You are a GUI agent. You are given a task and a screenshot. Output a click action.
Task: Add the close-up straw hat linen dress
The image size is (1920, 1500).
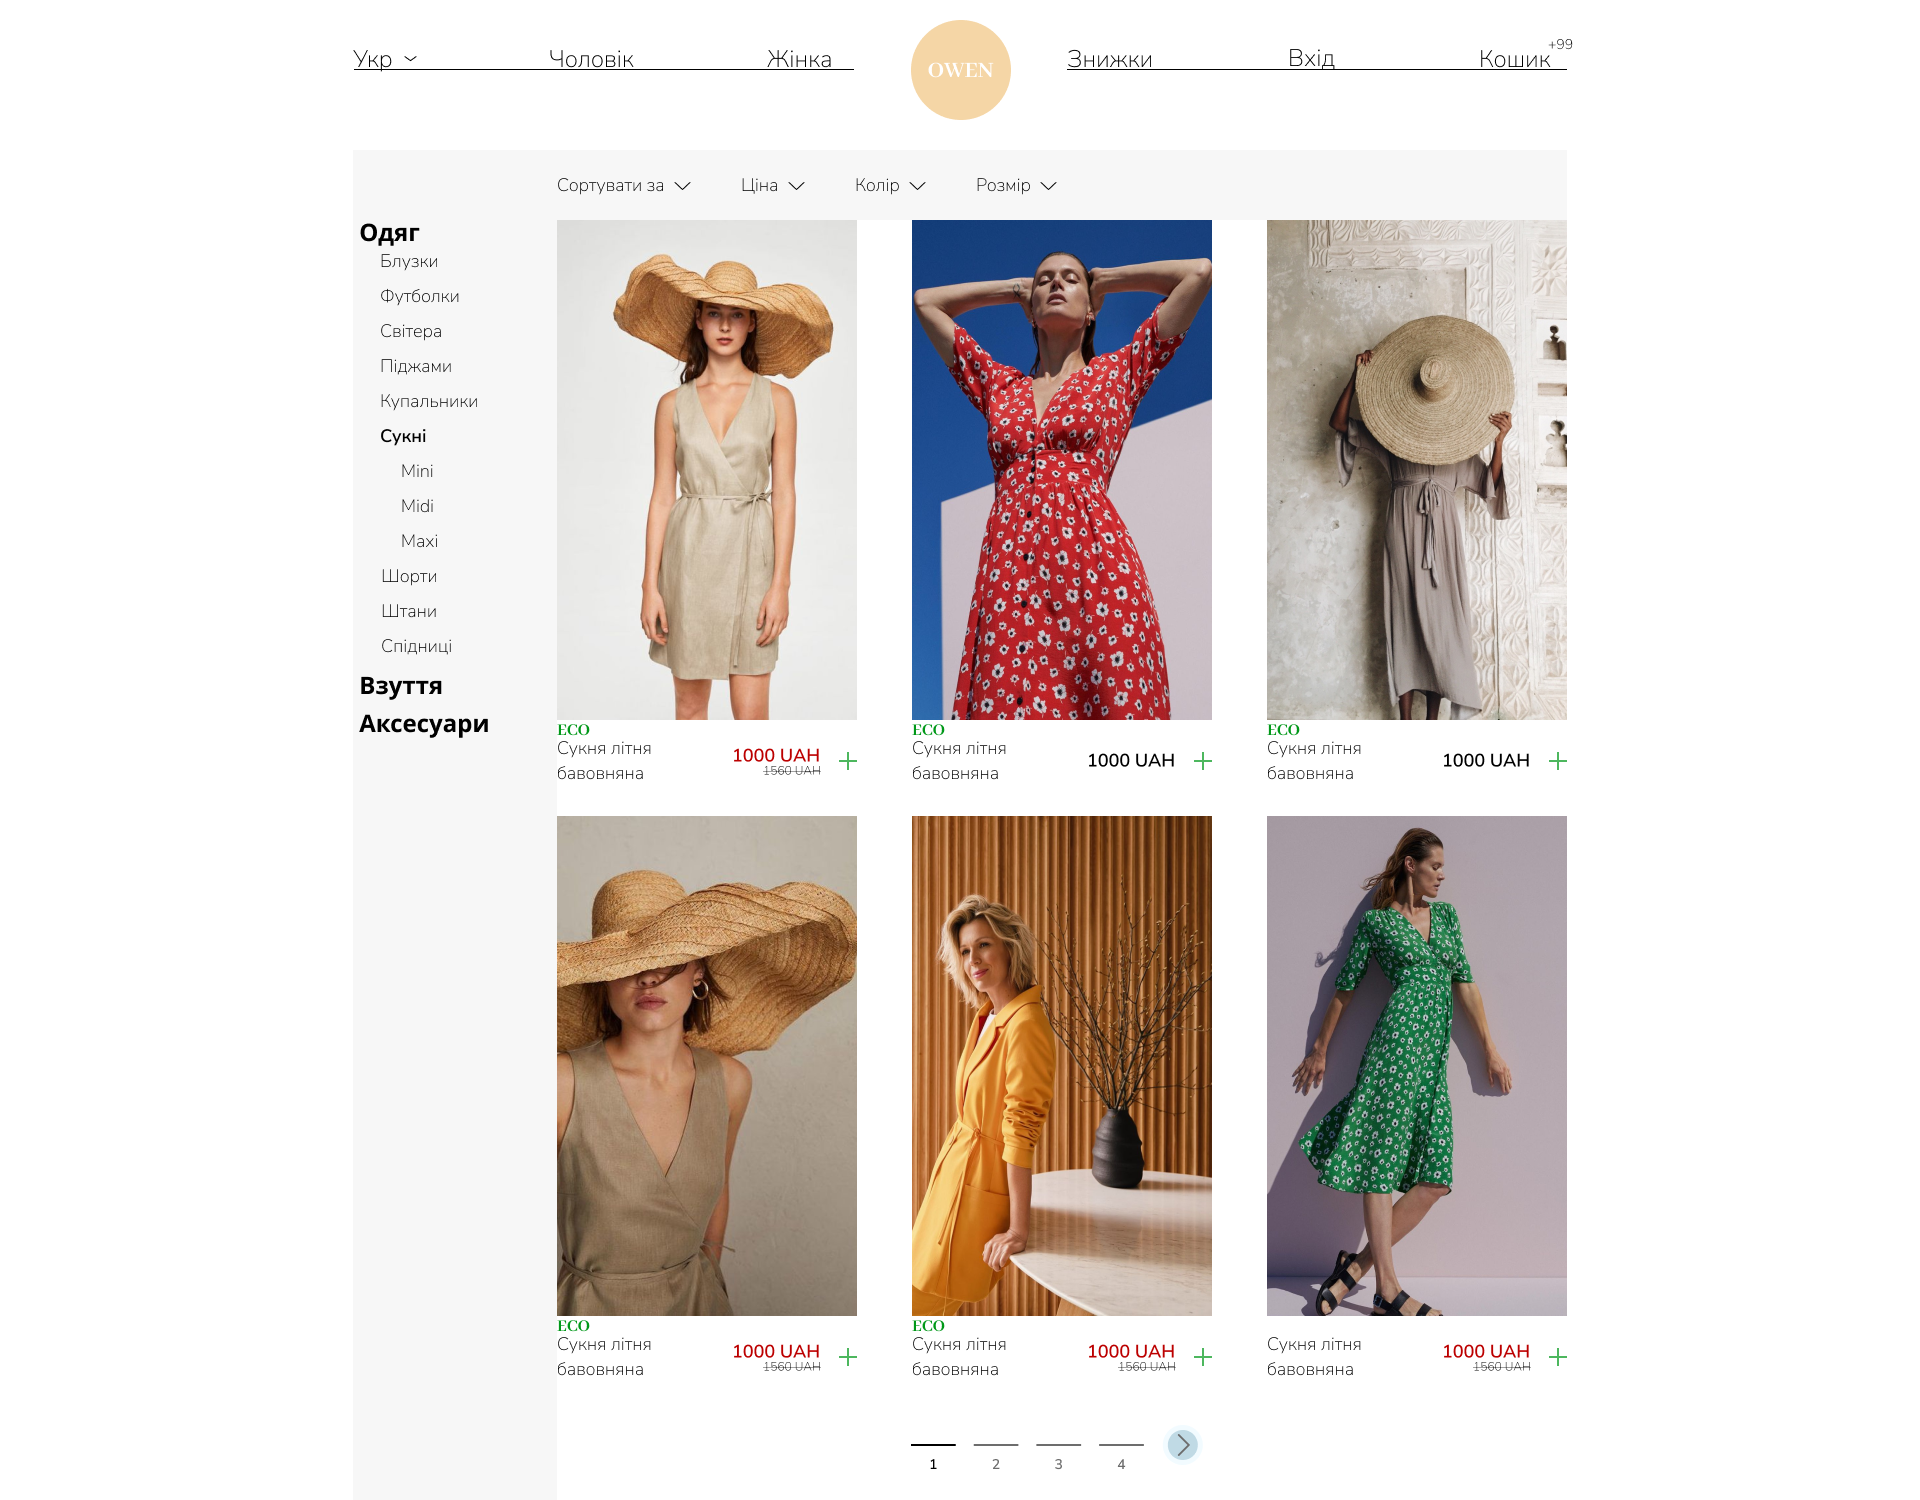[x=848, y=1357]
